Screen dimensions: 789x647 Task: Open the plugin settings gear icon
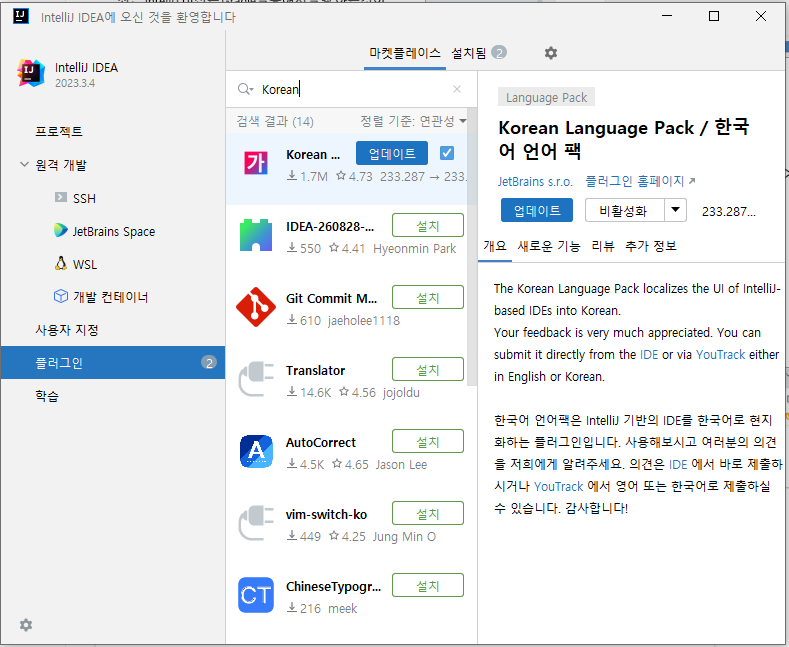(x=550, y=53)
